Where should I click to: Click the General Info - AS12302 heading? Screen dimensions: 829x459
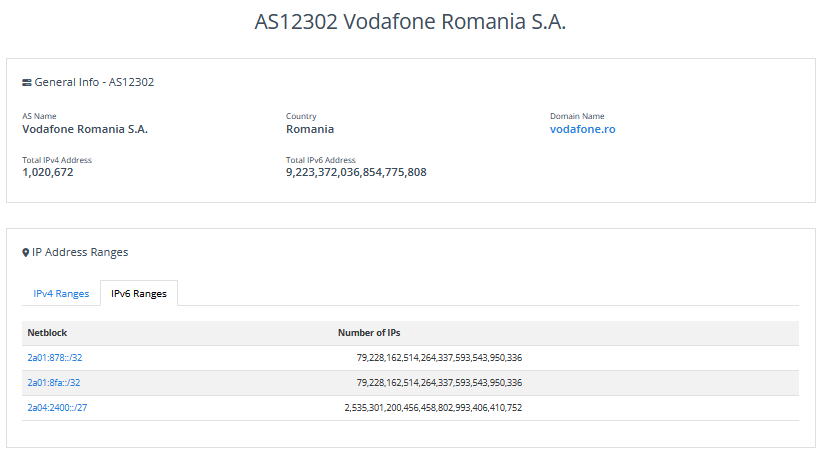click(94, 82)
